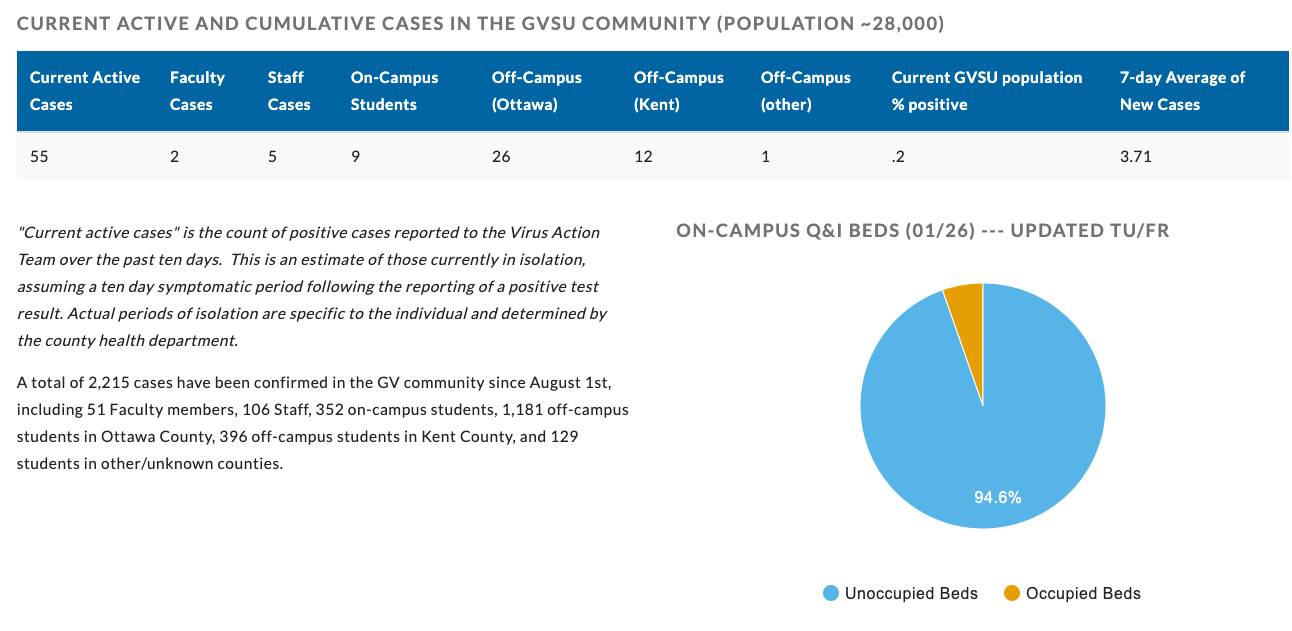Select the On-Campus Students column header
Screen dimensions: 1292x631
tap(394, 90)
